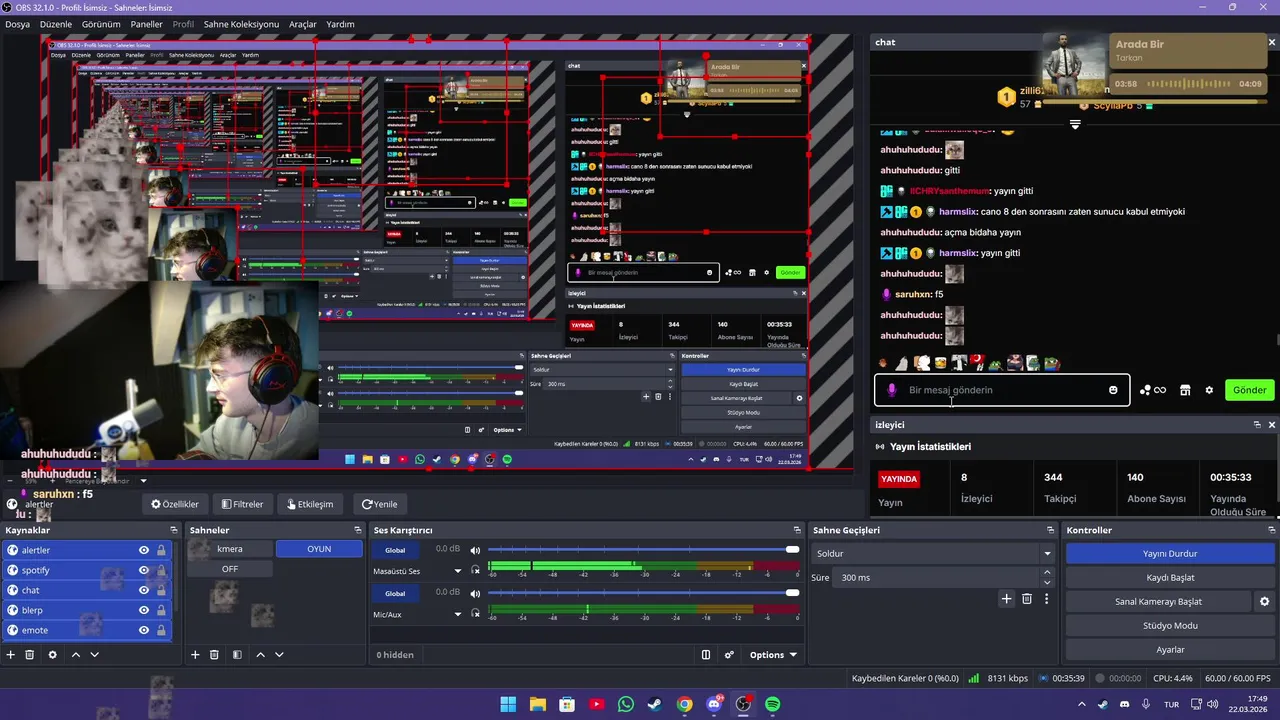Open Paneller menu
The image size is (1280, 720).
coord(147,24)
